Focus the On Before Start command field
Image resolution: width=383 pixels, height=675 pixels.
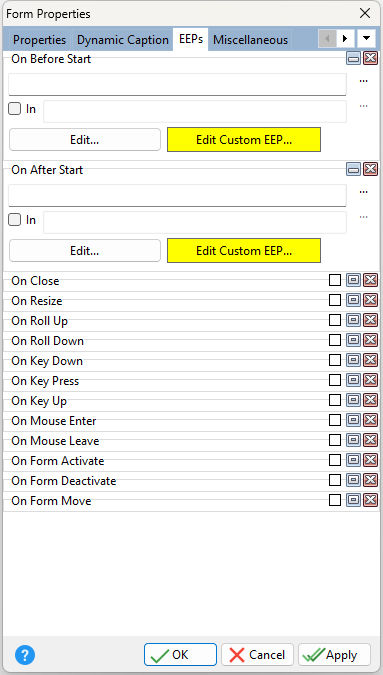coord(177,84)
